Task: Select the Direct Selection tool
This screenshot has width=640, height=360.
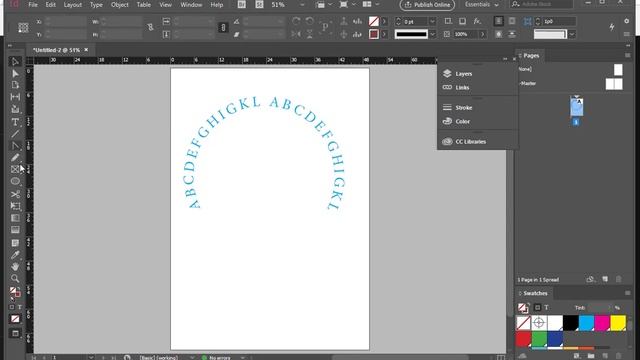Action: (15, 73)
